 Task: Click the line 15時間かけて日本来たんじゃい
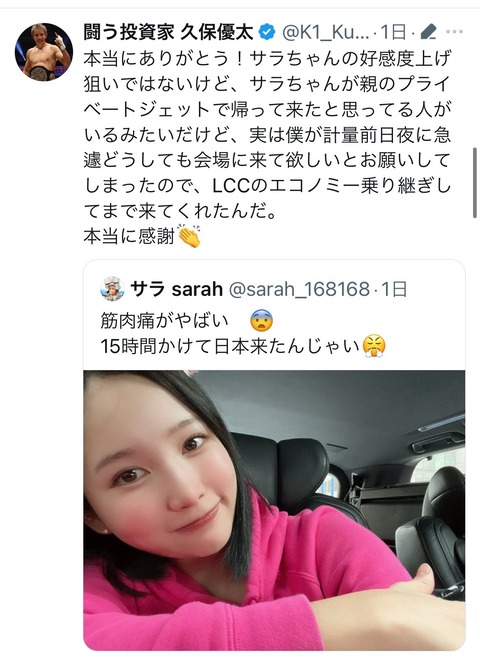(x=230, y=347)
